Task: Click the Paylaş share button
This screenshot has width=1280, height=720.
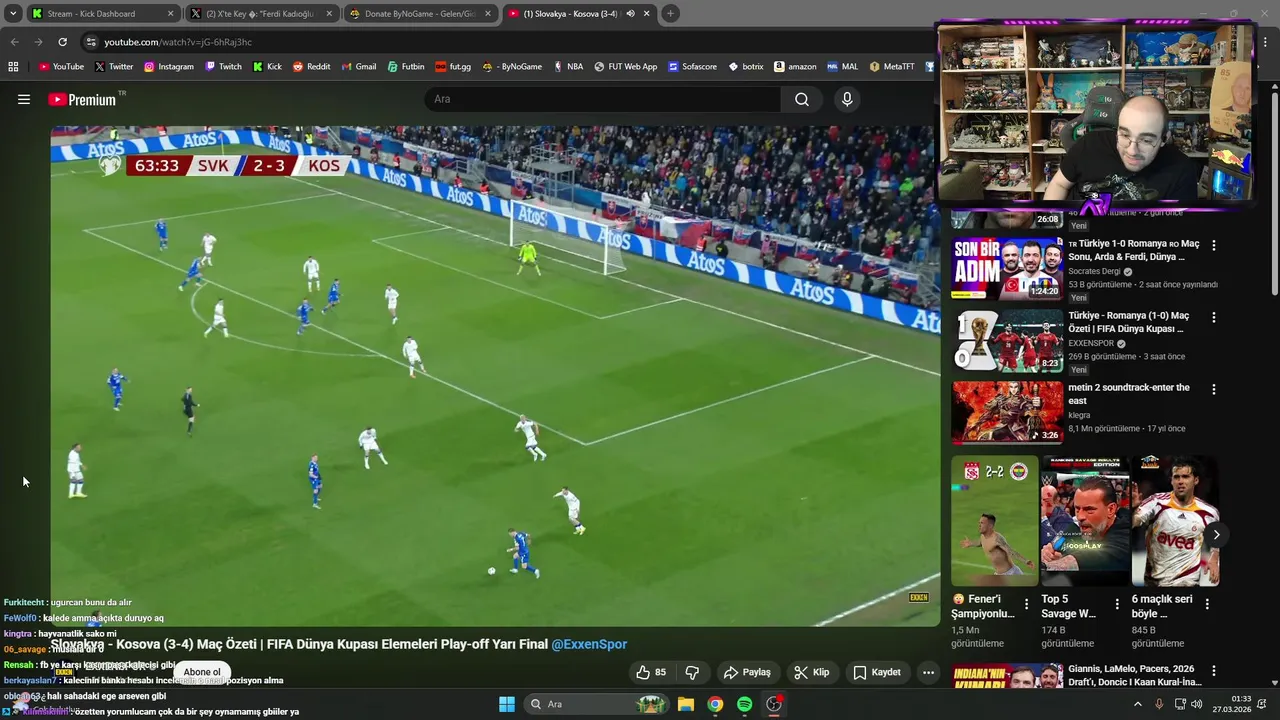Action: pyautogui.click(x=747, y=672)
